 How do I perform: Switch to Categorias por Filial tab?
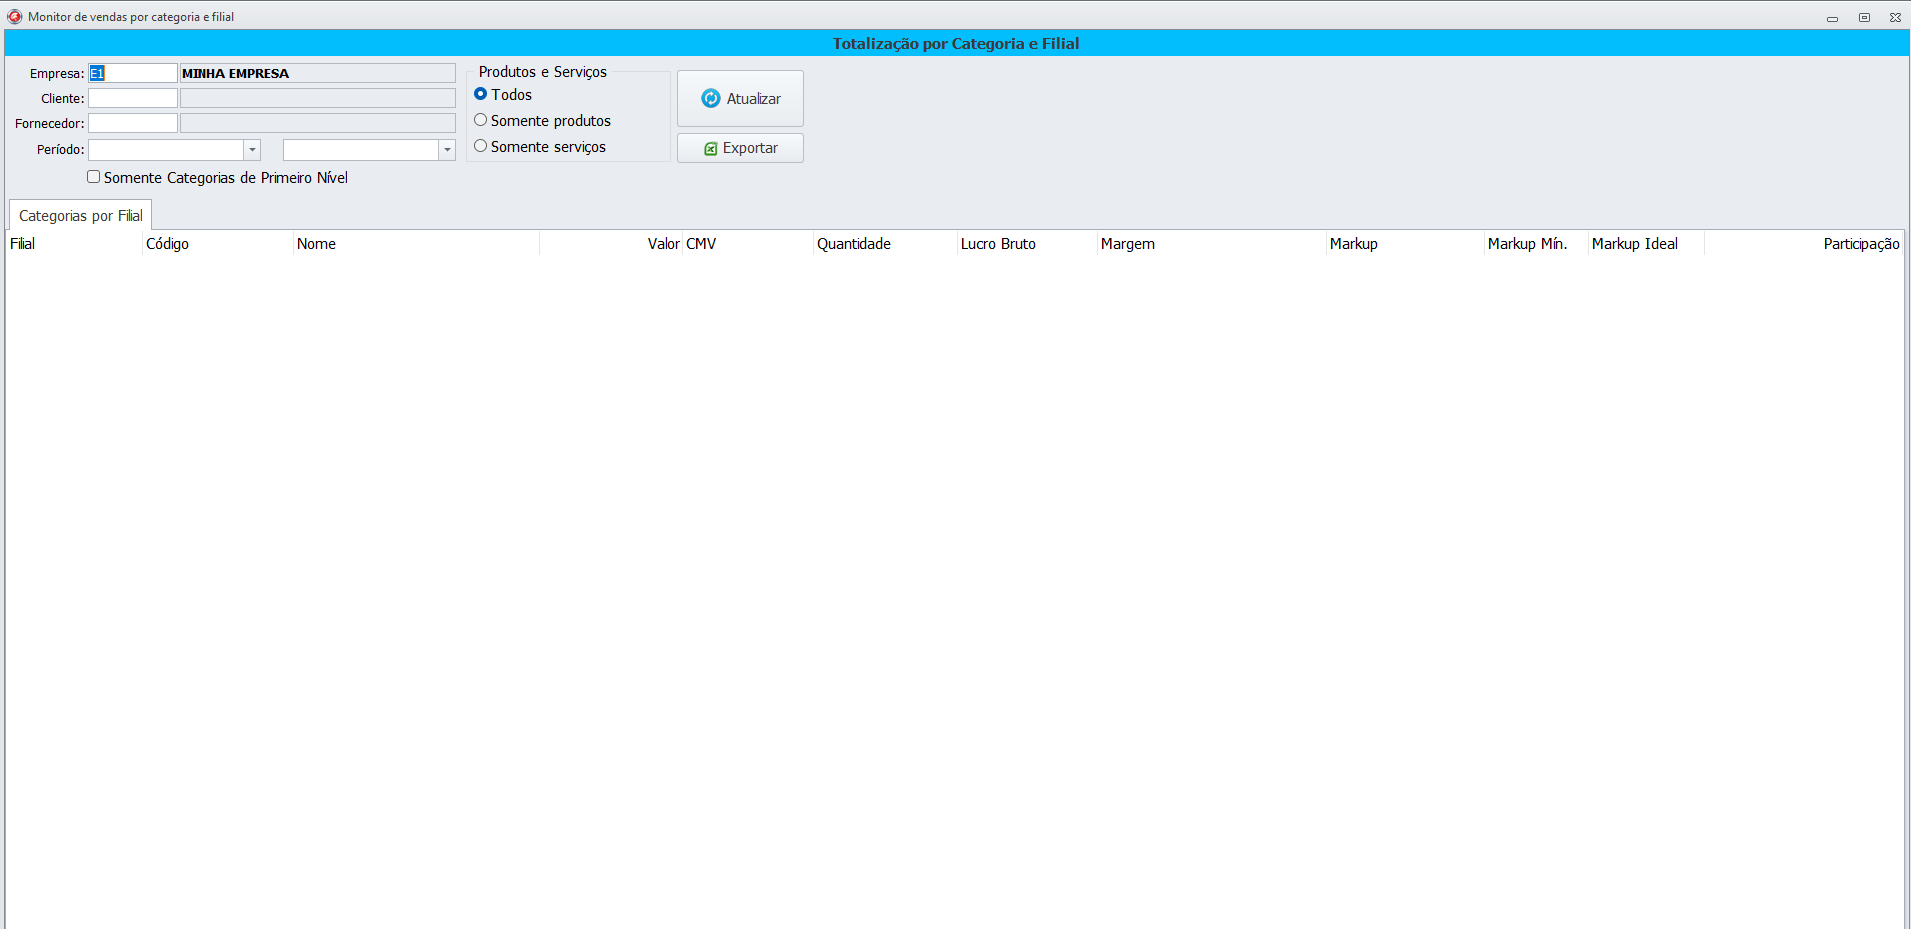(80, 215)
